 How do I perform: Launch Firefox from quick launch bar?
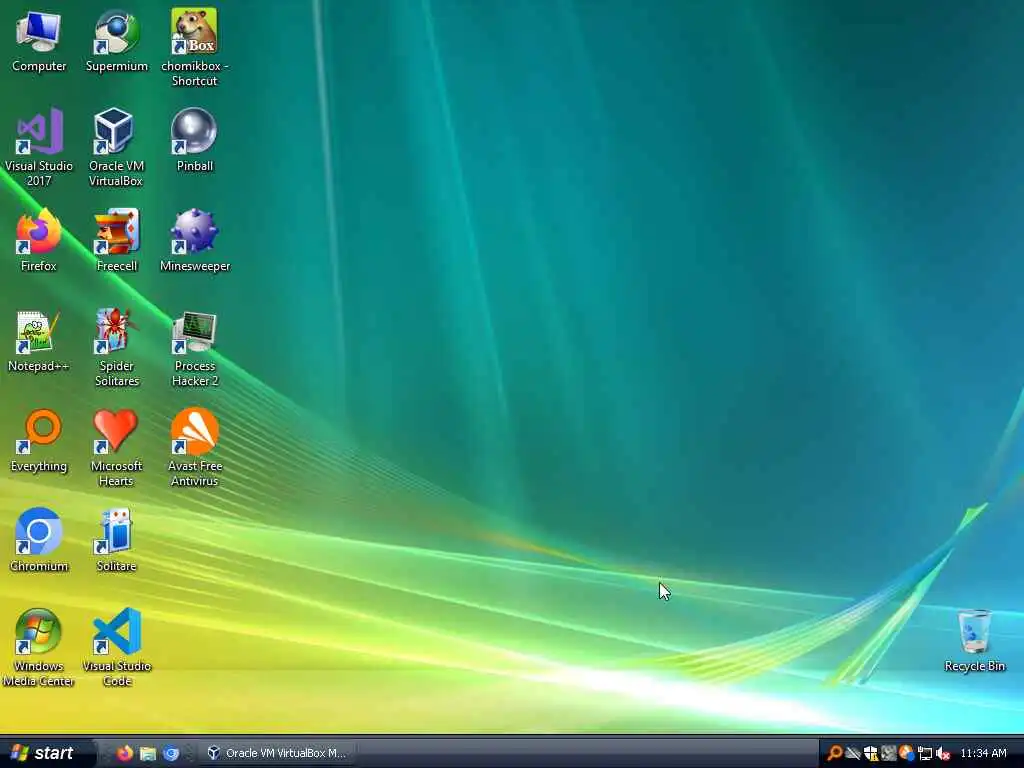(124, 753)
